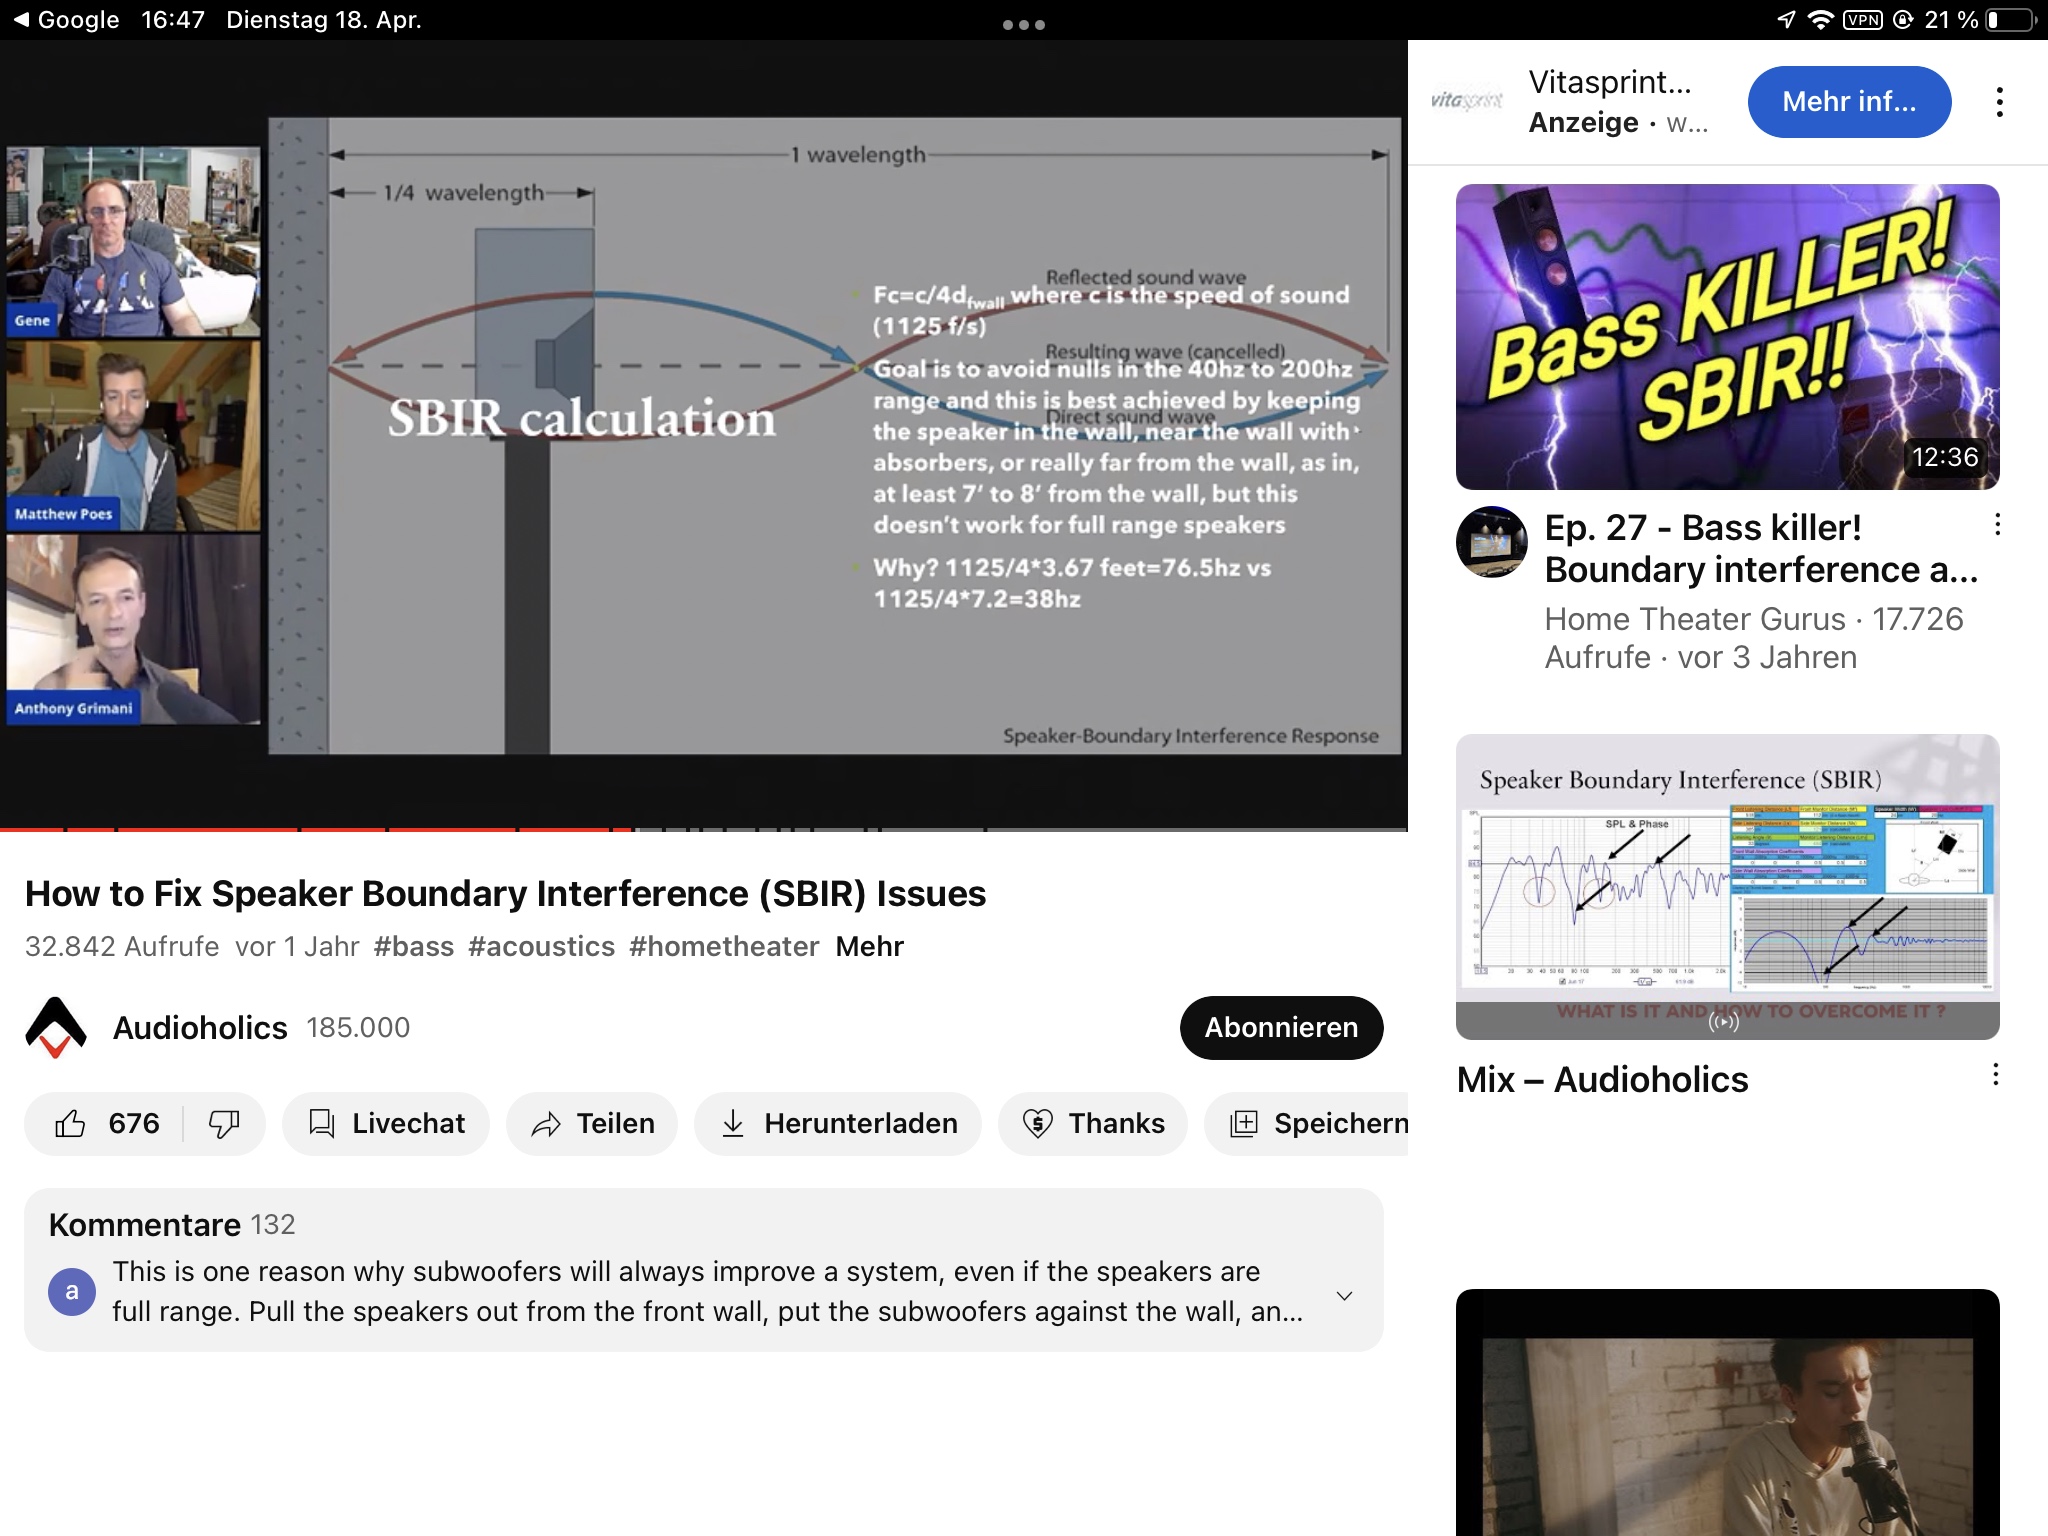Screen dimensions: 2048x1536
Task: Tap the commenter avatar 'a'
Action: click(72, 1291)
